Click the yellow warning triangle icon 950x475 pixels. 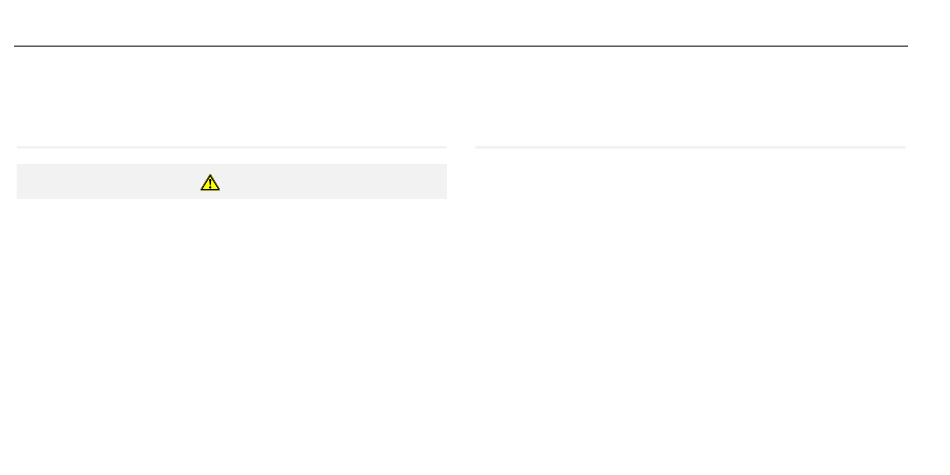click(x=210, y=182)
